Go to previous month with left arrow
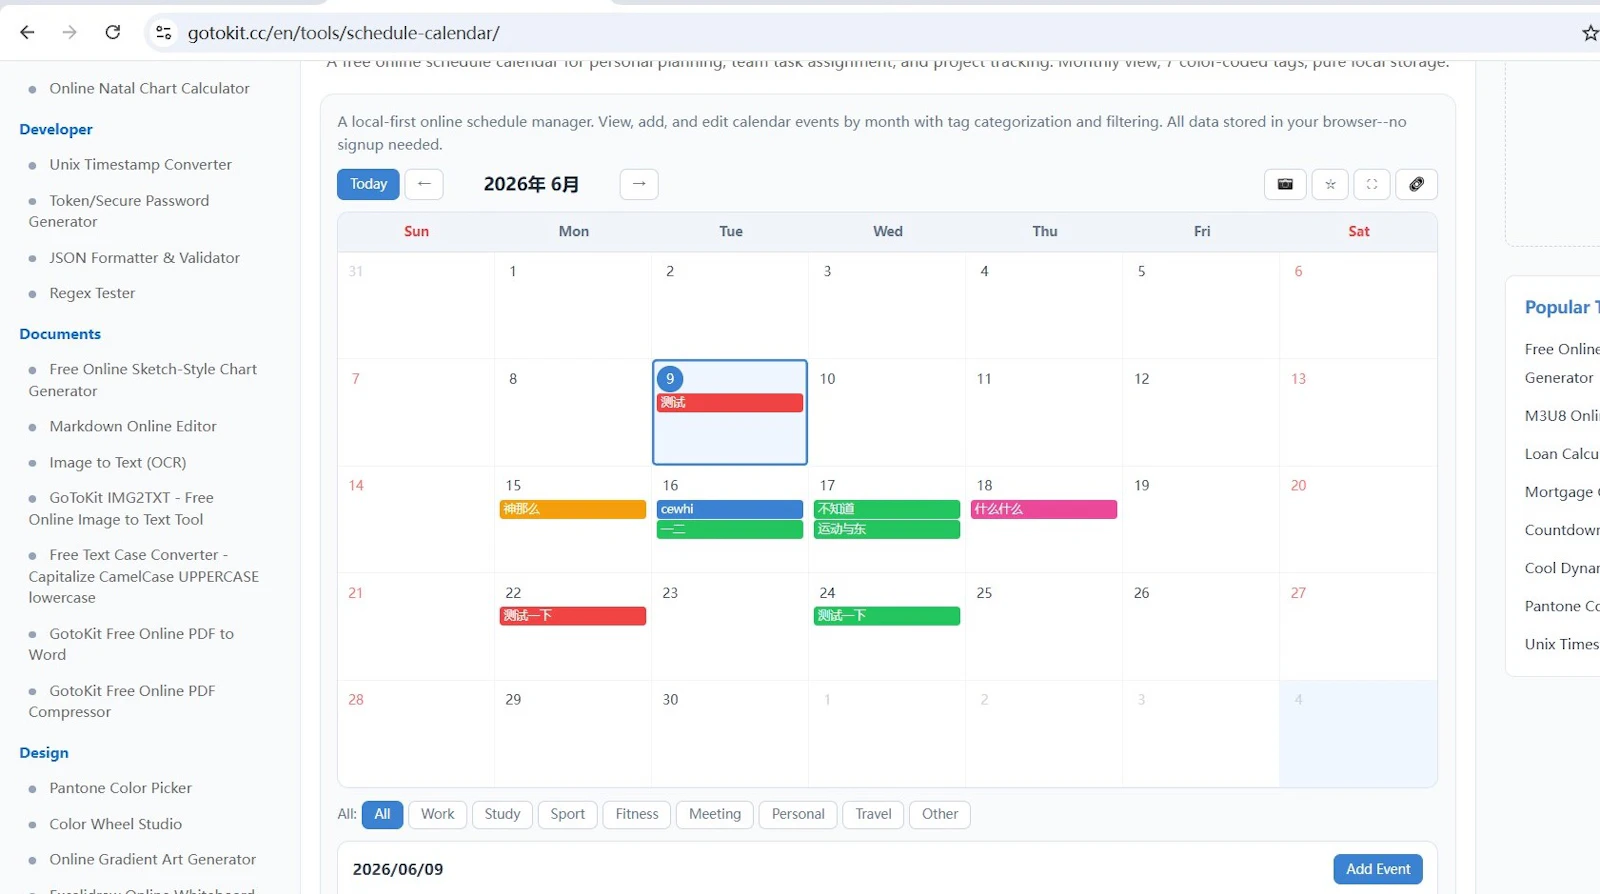The height and width of the screenshot is (894, 1600). [424, 184]
